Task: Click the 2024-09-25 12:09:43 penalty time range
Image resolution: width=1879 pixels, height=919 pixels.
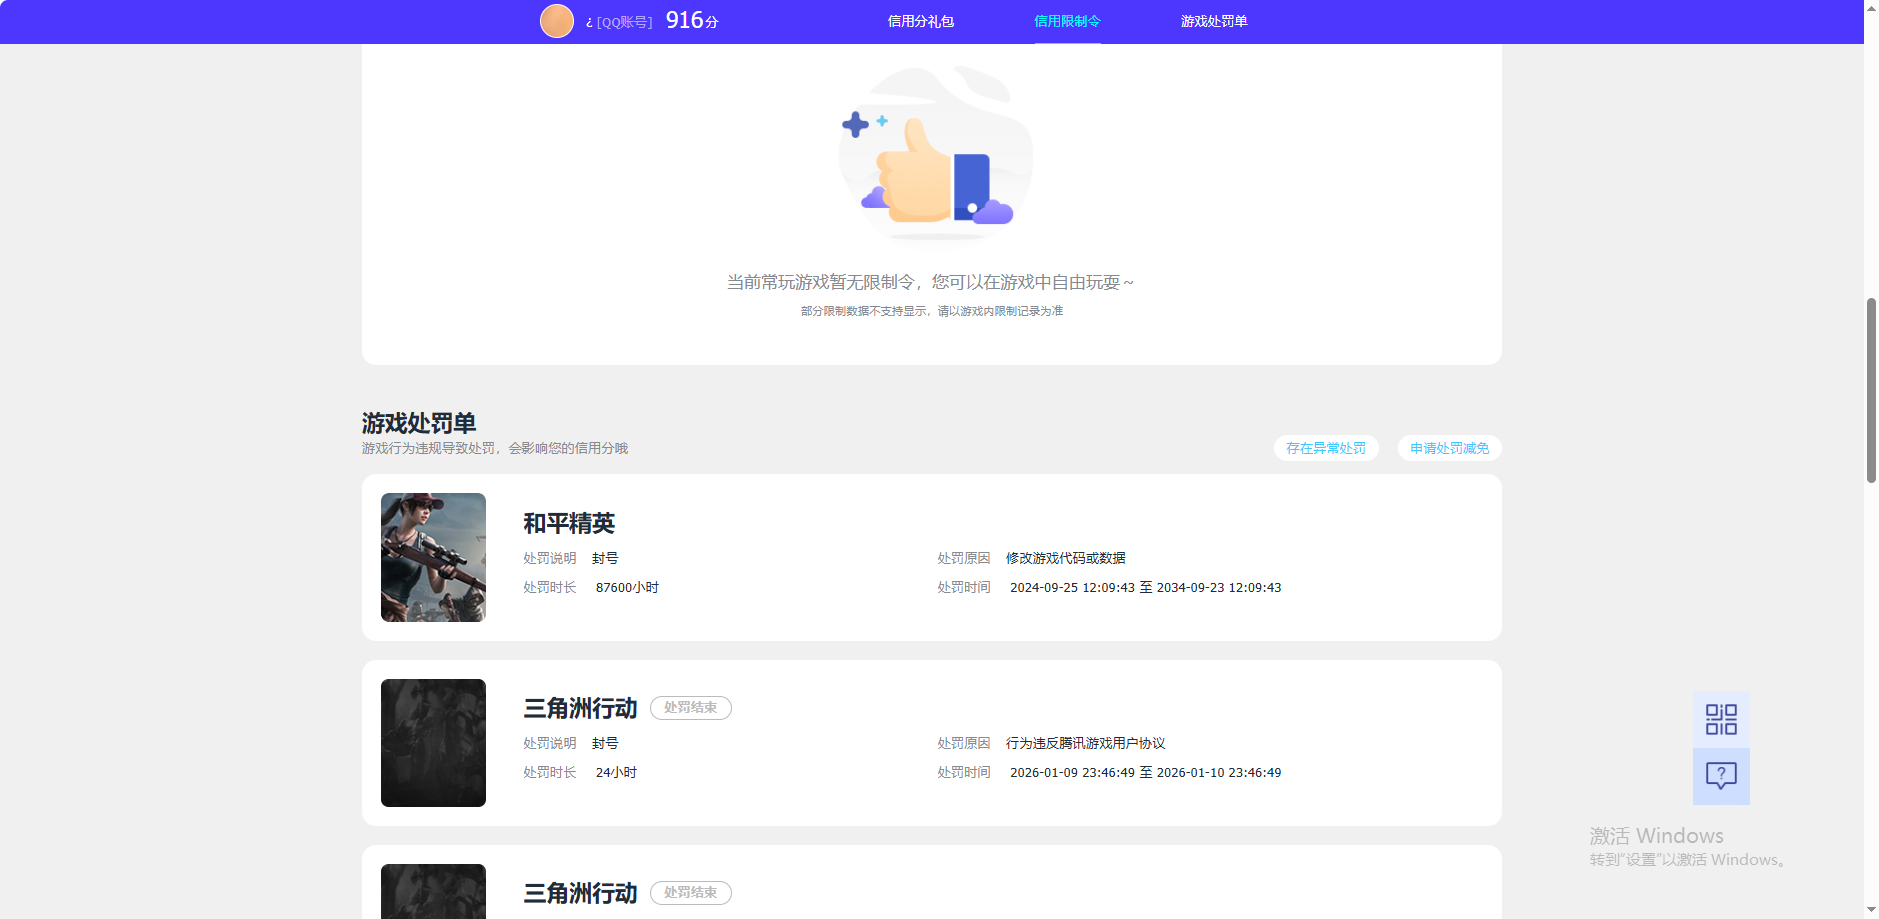Action: coord(1146,588)
